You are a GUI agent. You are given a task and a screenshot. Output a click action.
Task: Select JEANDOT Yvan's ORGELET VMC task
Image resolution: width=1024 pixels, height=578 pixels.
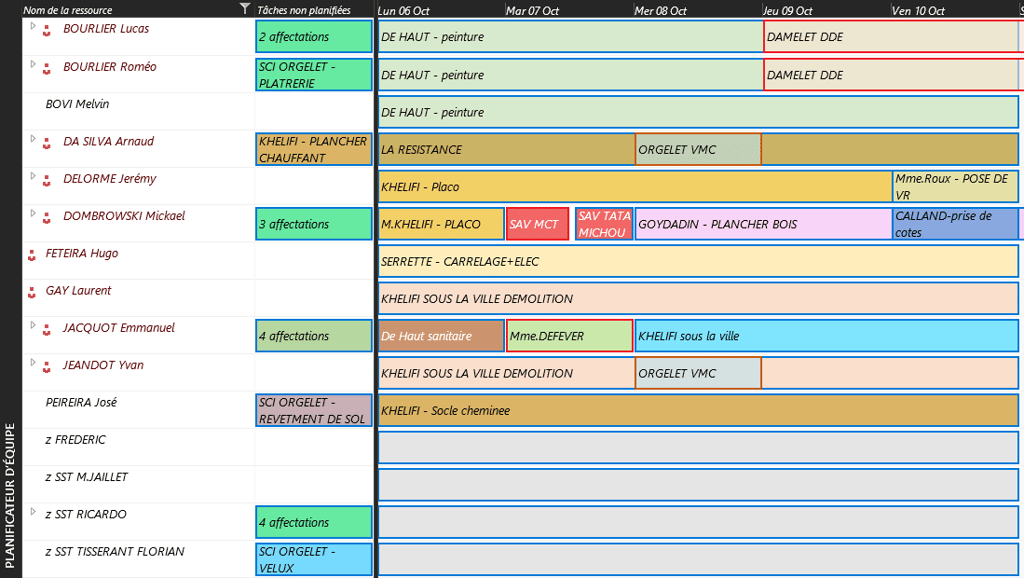tap(698, 373)
